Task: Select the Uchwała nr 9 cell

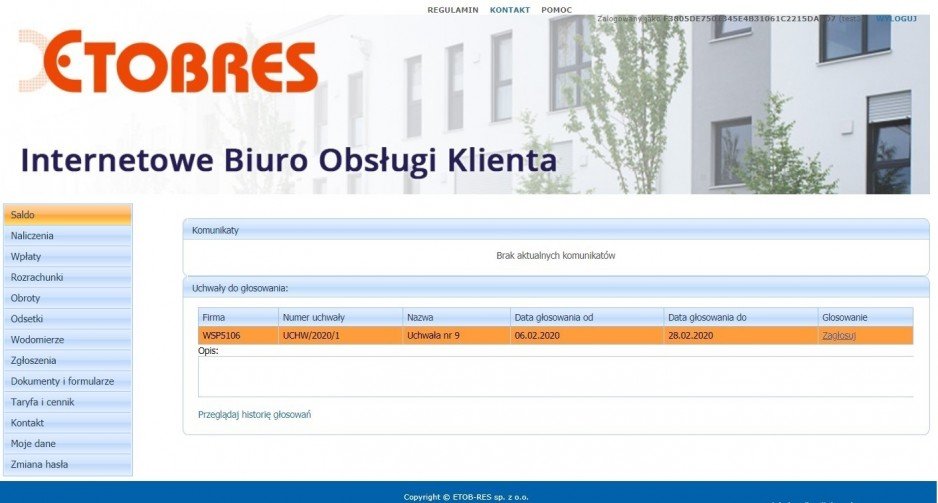Action: (x=456, y=336)
